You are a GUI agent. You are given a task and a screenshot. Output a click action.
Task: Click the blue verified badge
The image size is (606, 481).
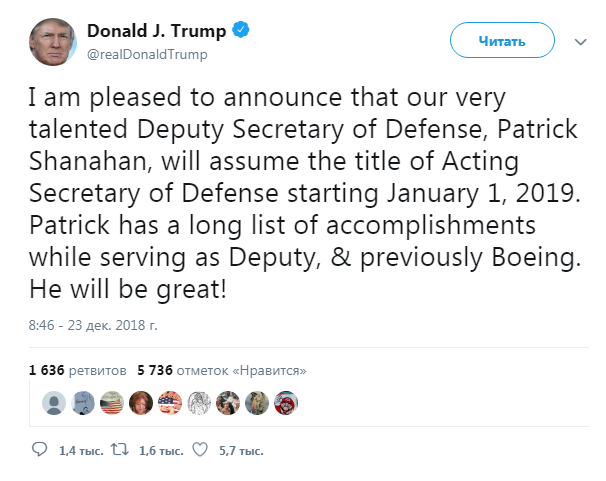click(x=240, y=31)
